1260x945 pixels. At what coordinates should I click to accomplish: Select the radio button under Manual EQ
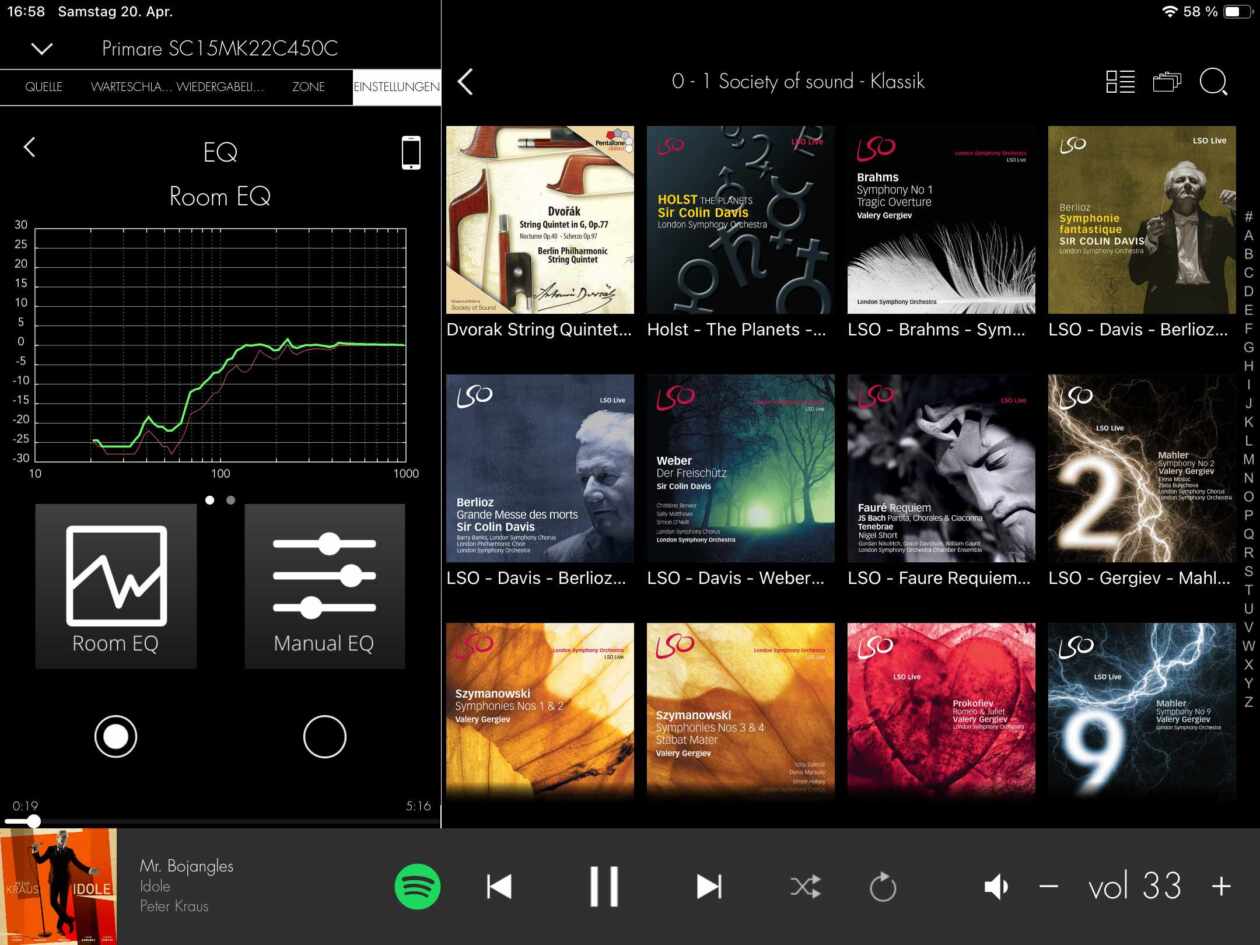pos(324,737)
